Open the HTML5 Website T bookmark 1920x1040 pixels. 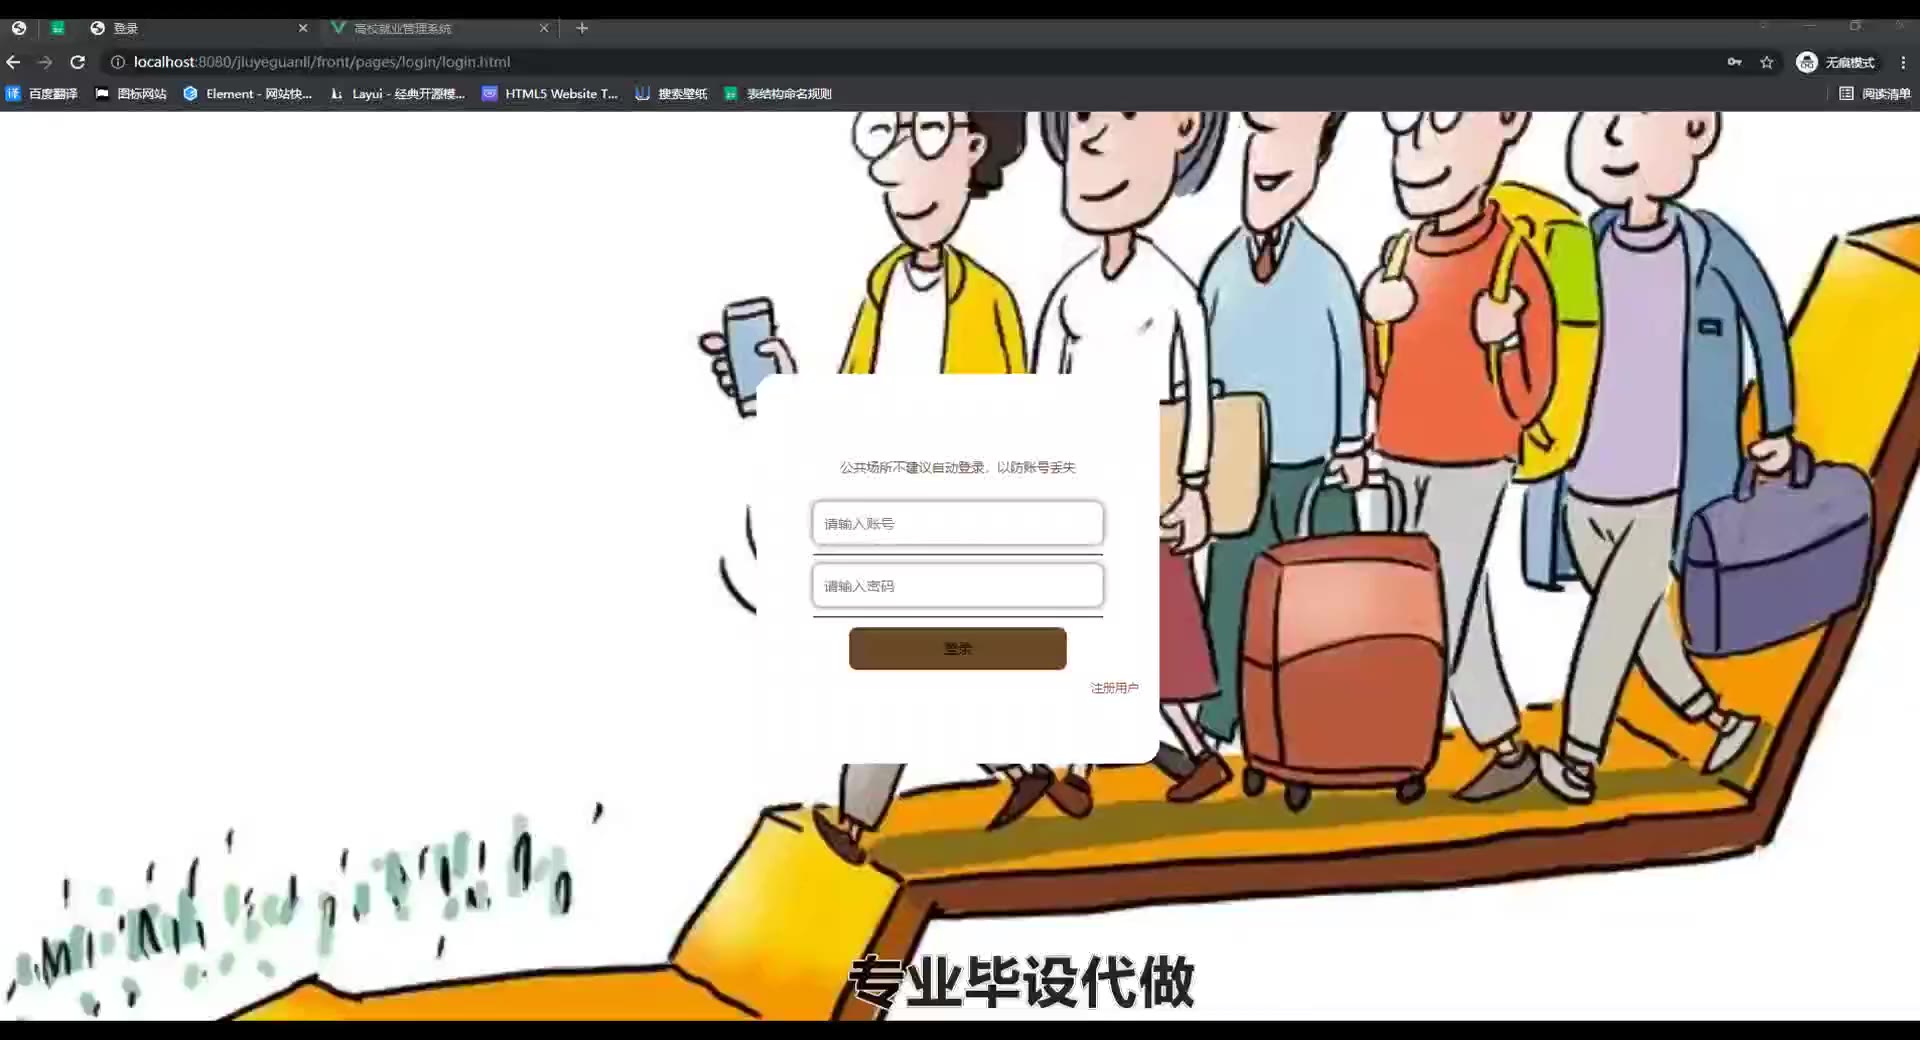click(x=550, y=94)
